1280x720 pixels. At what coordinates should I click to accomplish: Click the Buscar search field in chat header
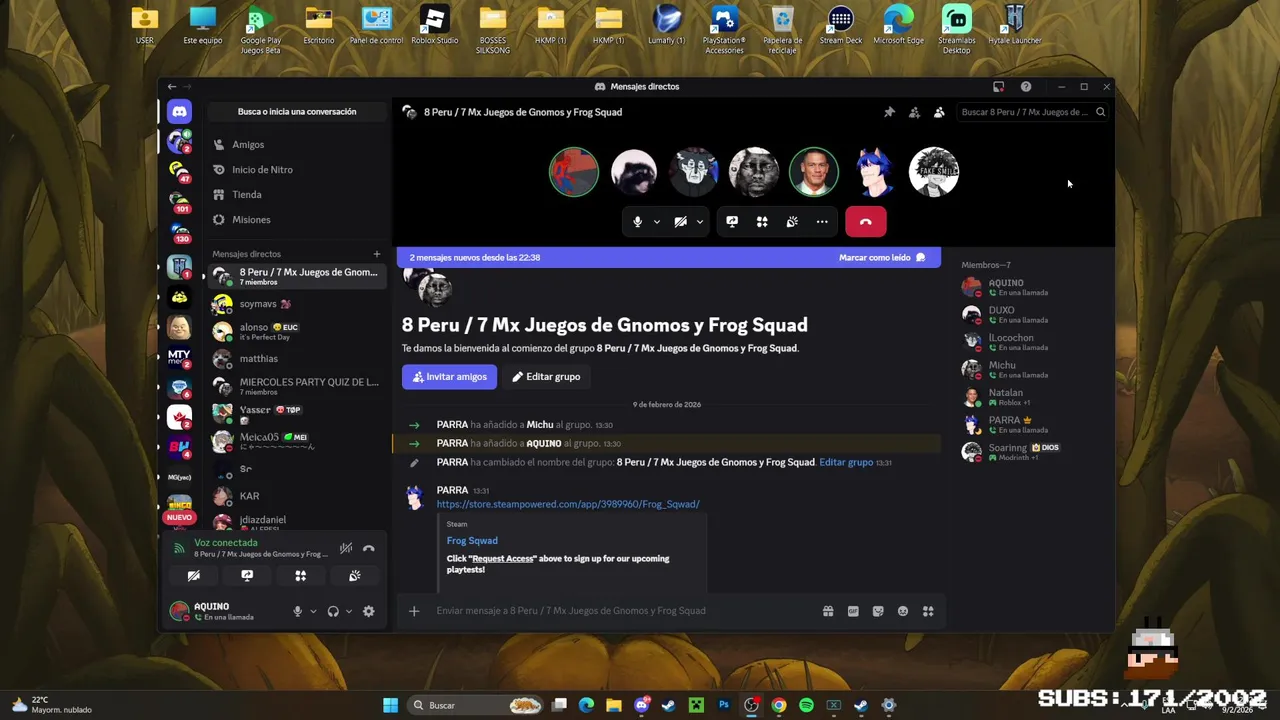tap(1033, 112)
